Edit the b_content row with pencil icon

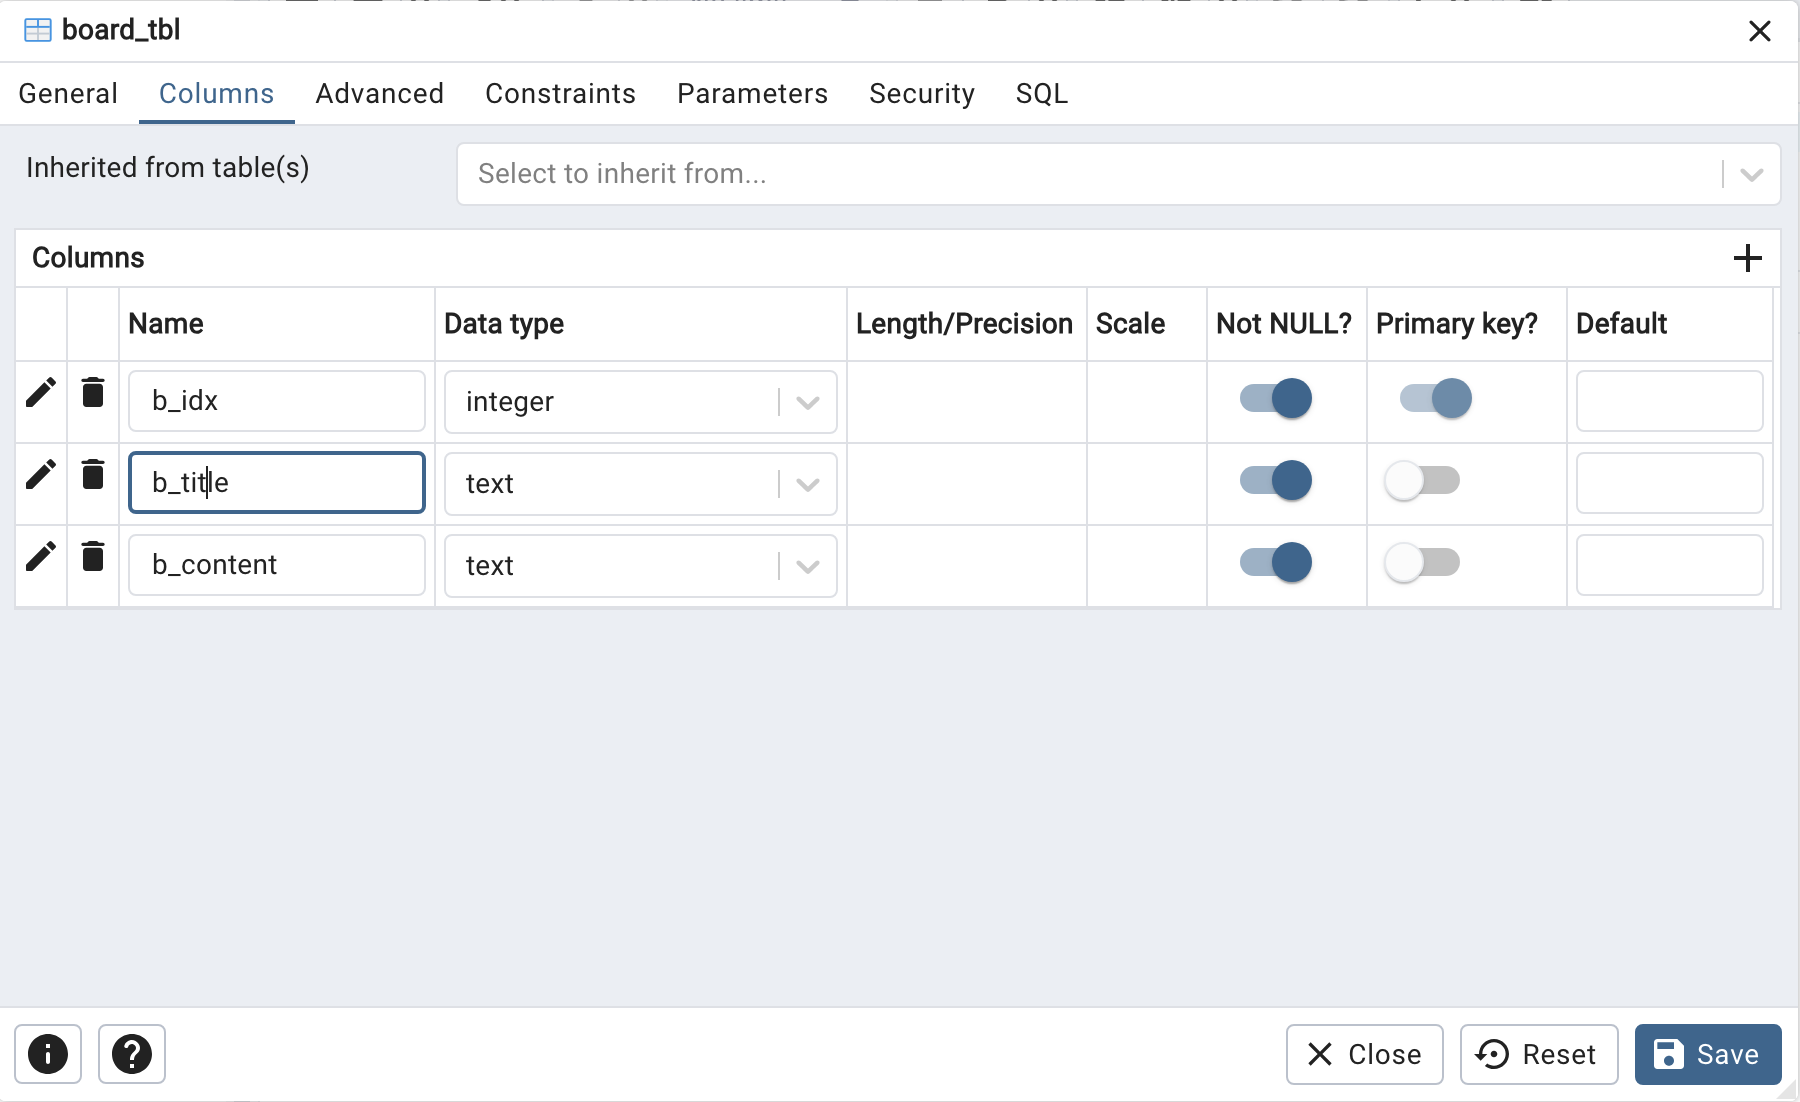coord(41,557)
